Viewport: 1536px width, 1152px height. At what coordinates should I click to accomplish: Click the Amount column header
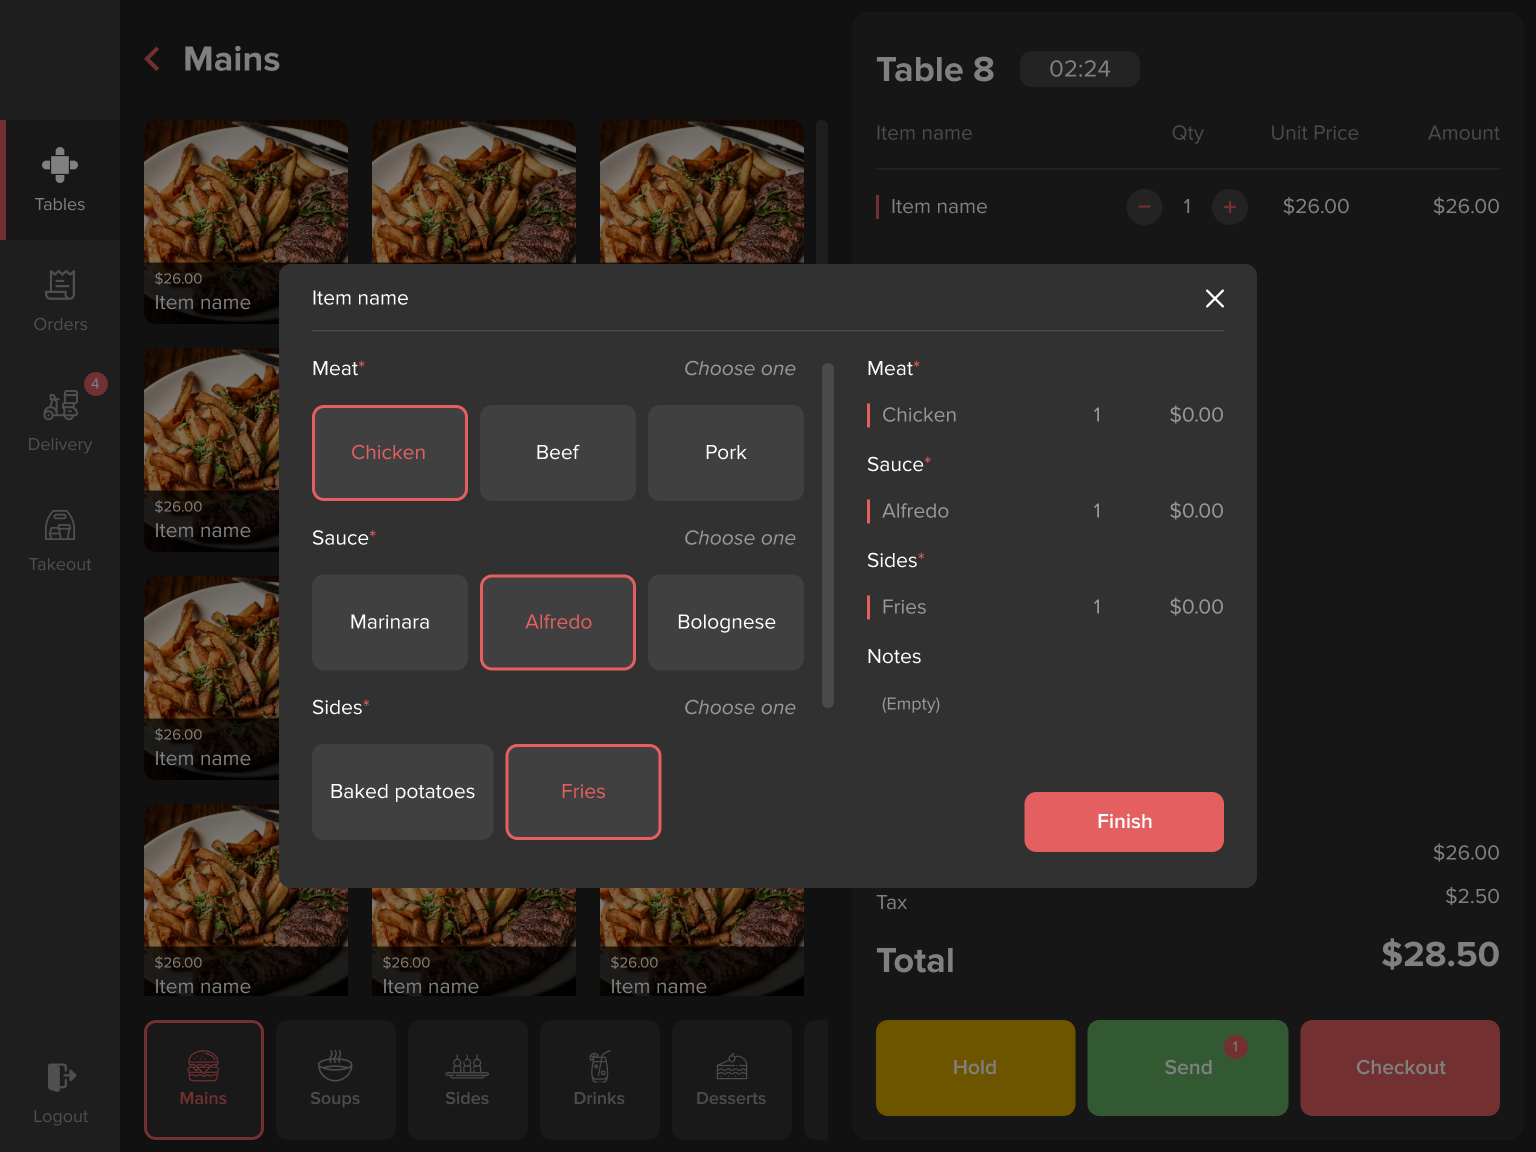pyautogui.click(x=1463, y=133)
